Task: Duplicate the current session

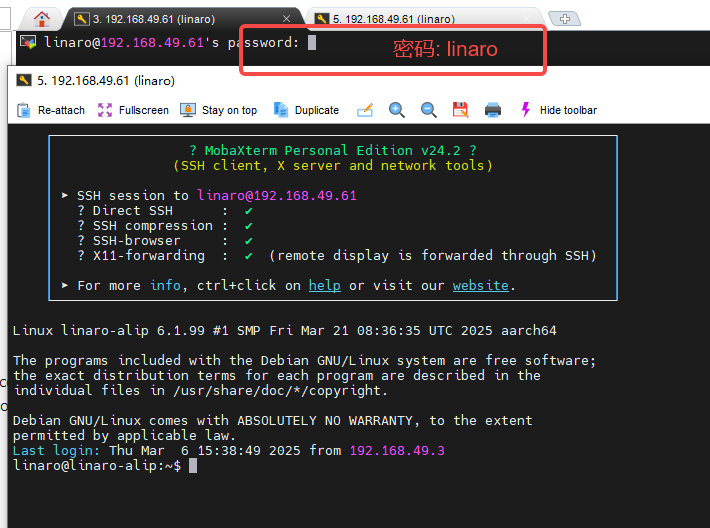Action: click(306, 110)
